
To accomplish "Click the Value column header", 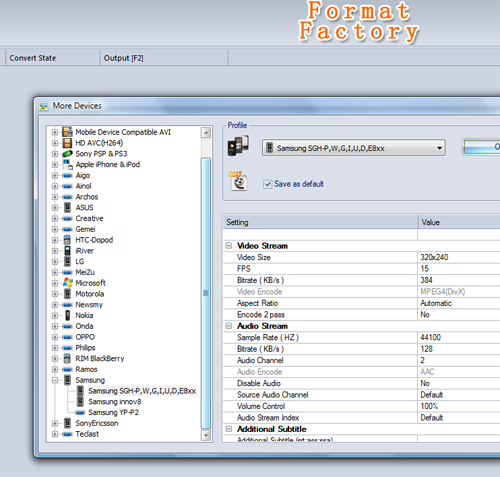I will tap(459, 222).
